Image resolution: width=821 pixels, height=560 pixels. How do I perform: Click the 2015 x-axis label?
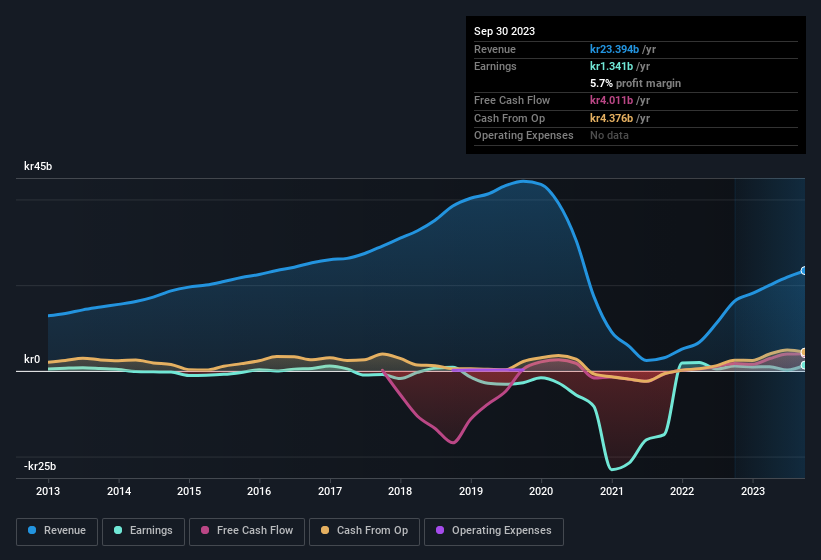[x=189, y=491]
